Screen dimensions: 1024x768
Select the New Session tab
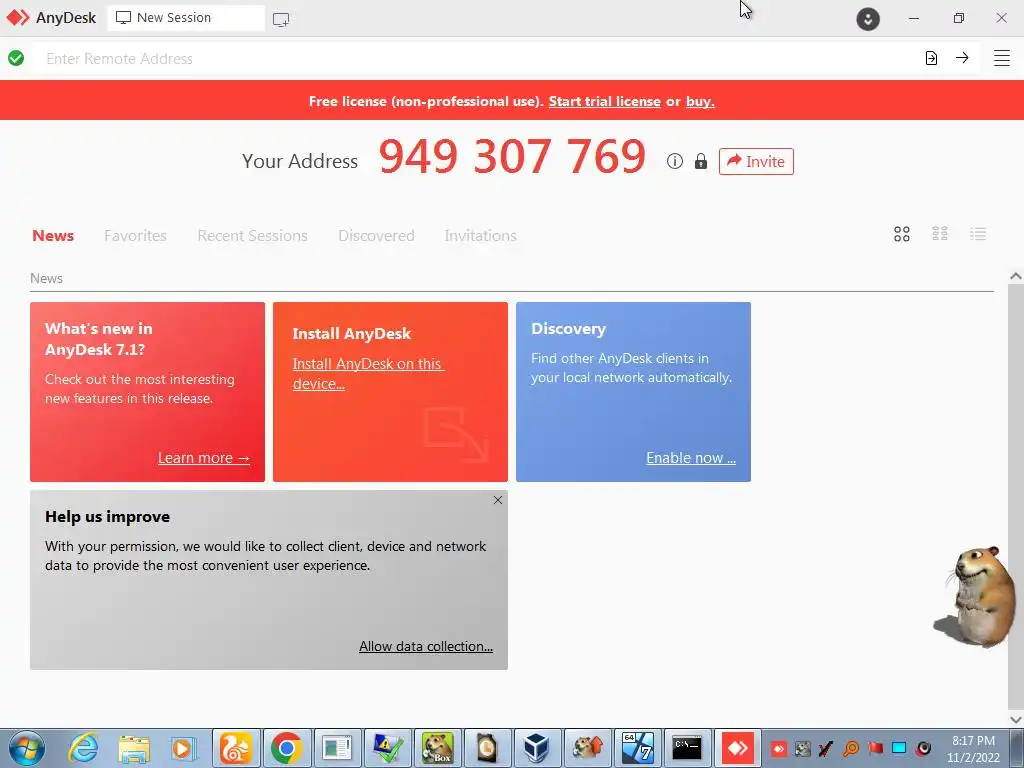coord(185,18)
